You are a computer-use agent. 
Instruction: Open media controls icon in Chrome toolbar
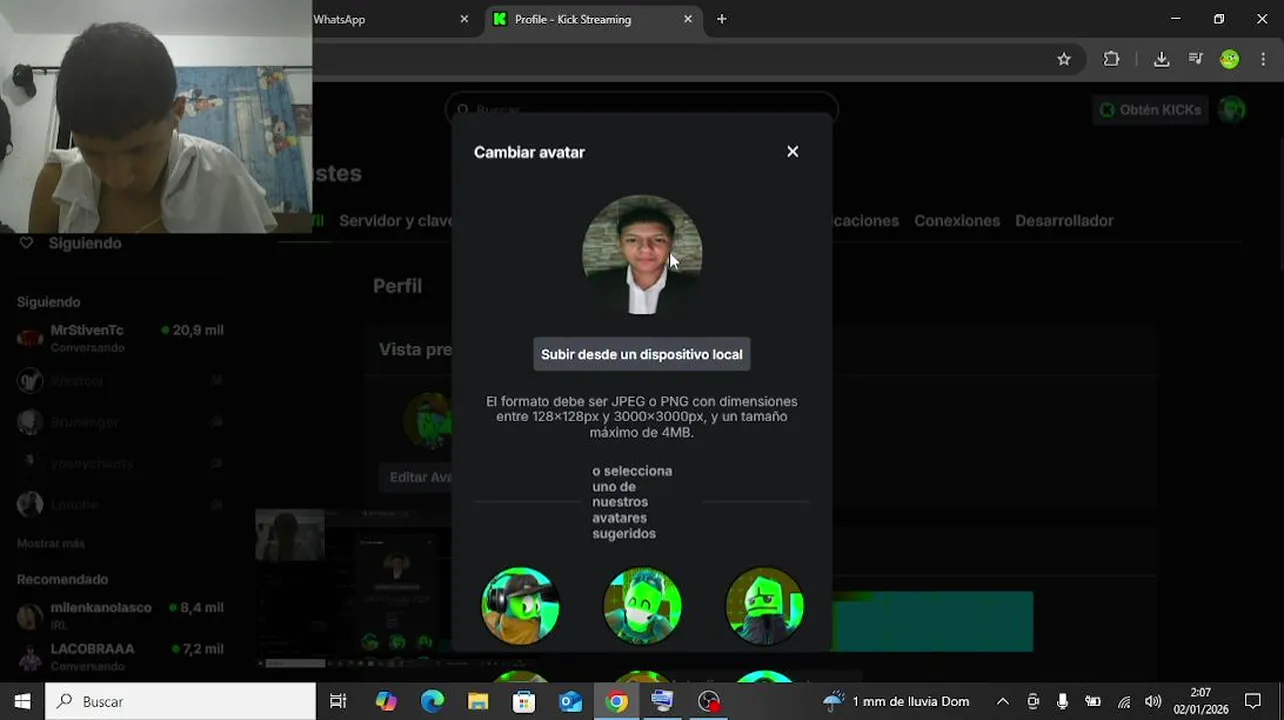(1195, 59)
